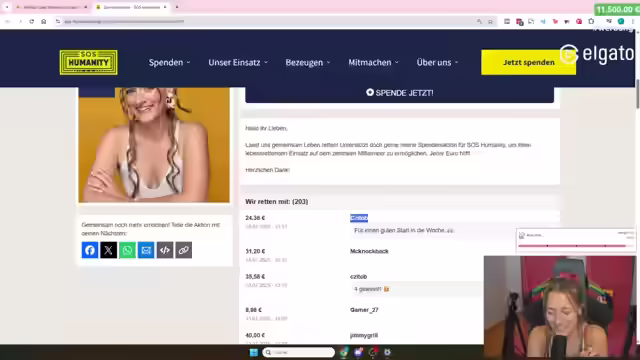Click the 24,36 € donation amount
The height and width of the screenshot is (360, 640).
click(255, 218)
